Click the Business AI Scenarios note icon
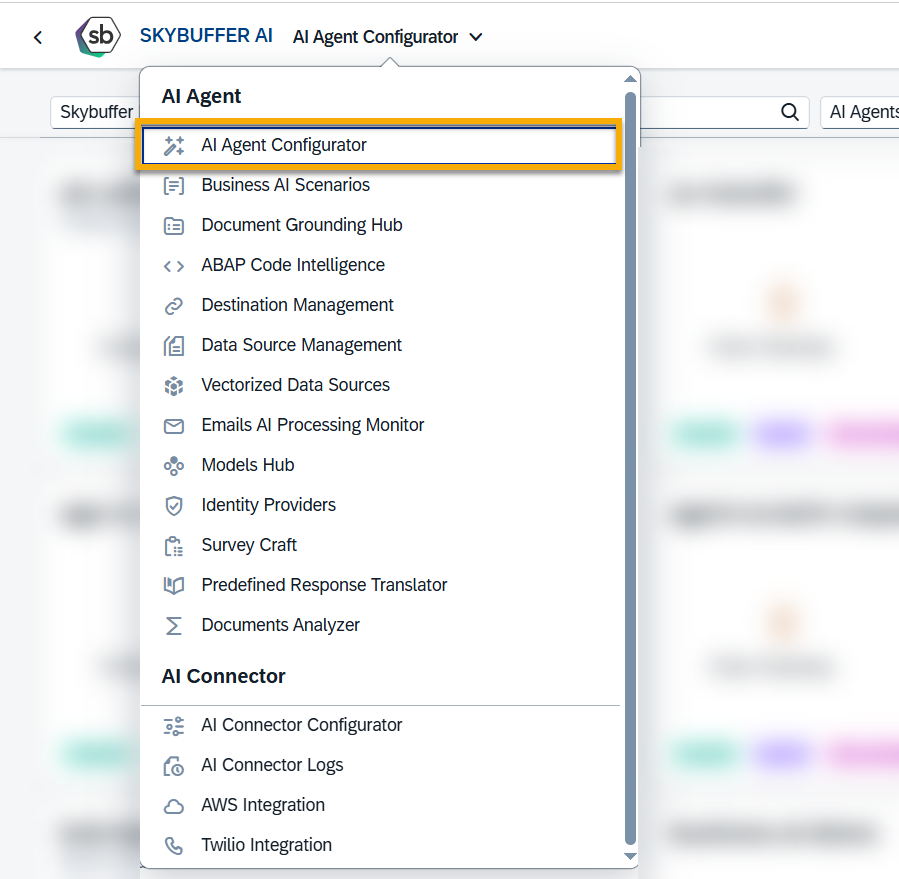Viewport: 899px width, 879px height. 174,186
